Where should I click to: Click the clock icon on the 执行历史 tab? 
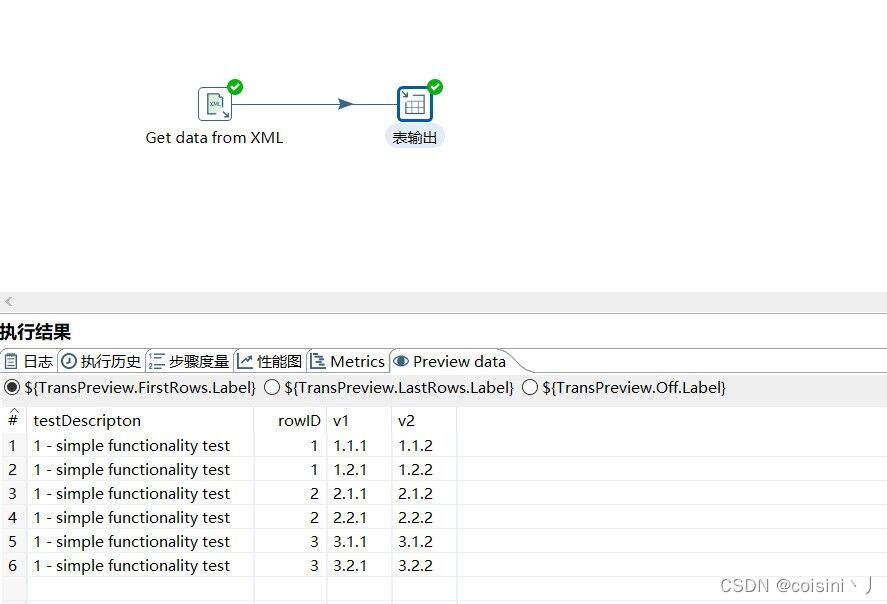point(68,361)
